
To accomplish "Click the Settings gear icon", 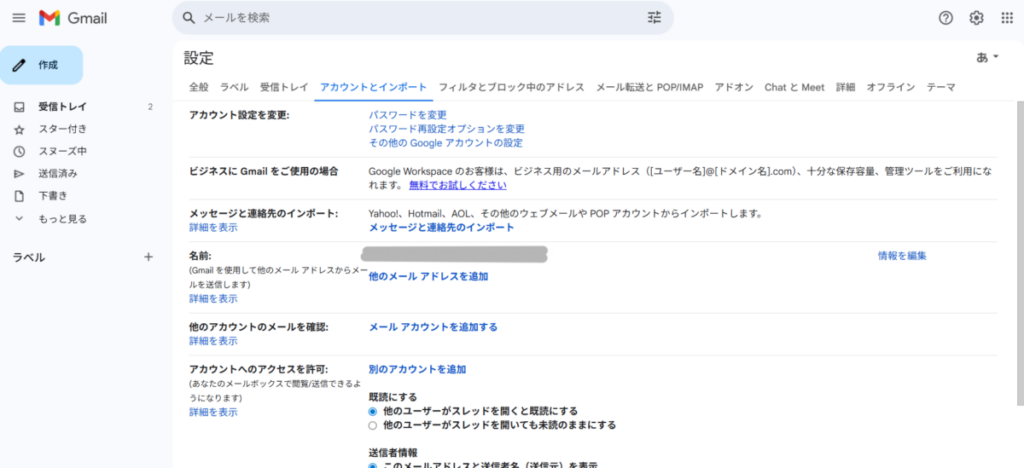I will coord(976,18).
